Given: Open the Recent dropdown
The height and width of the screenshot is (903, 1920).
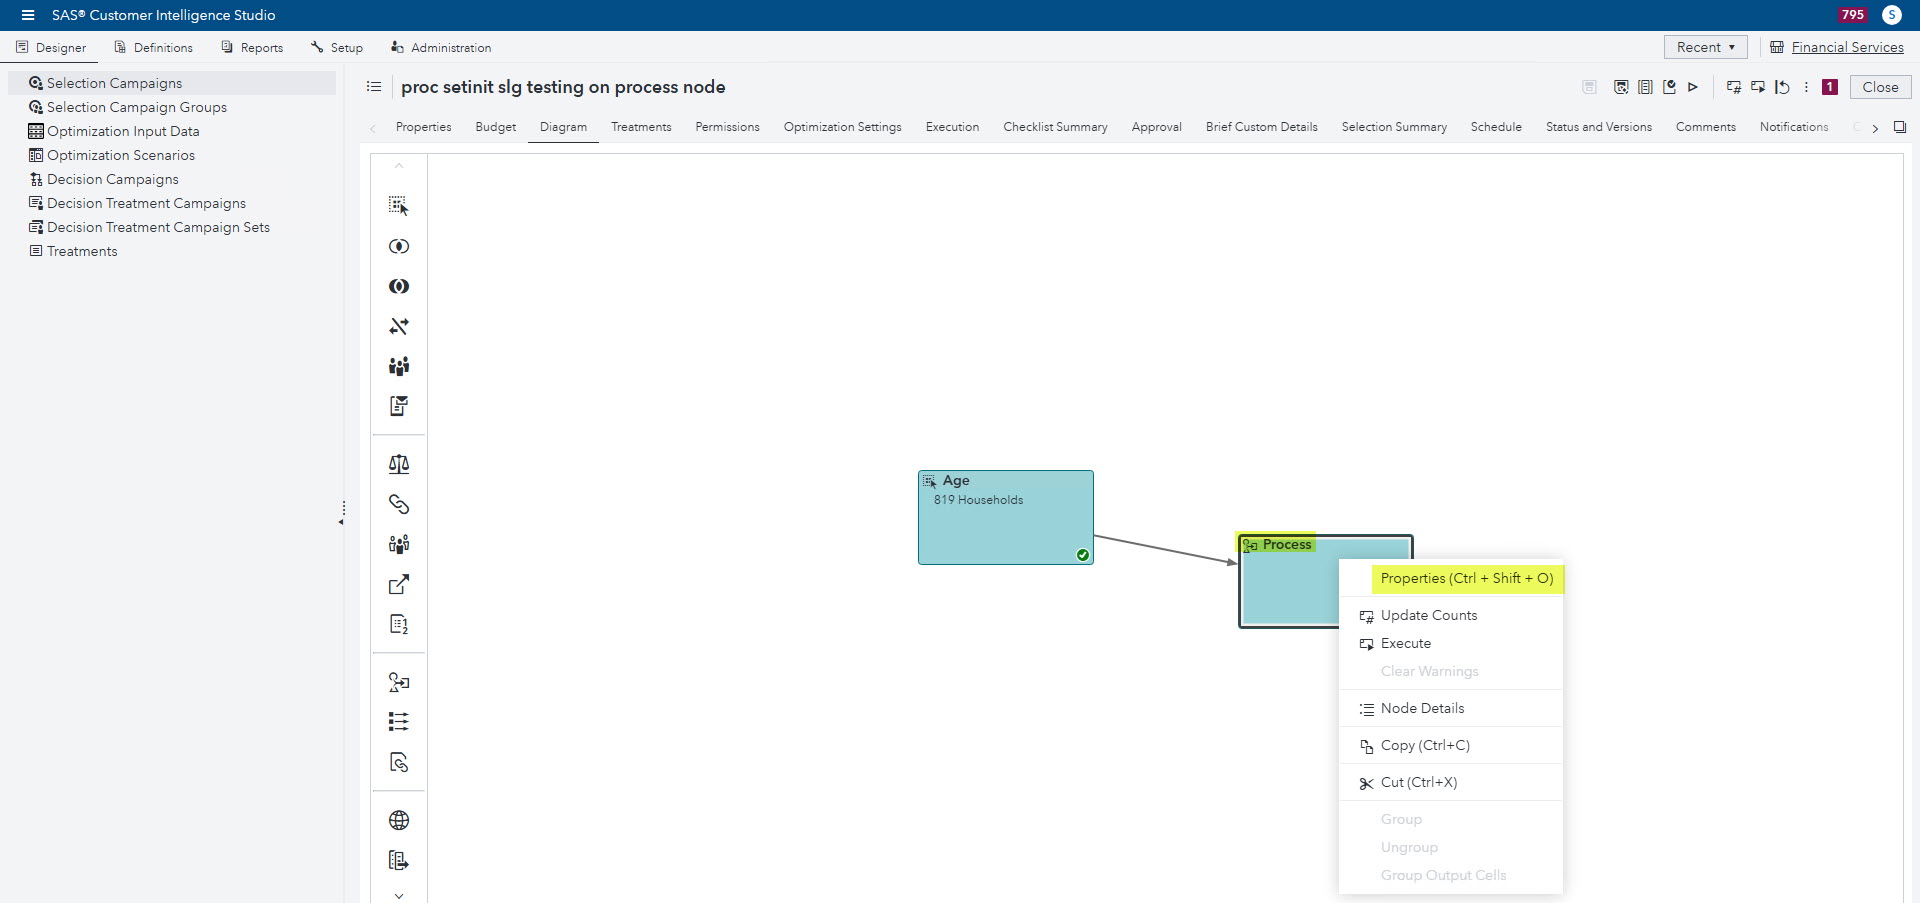Looking at the screenshot, I should tap(1705, 47).
